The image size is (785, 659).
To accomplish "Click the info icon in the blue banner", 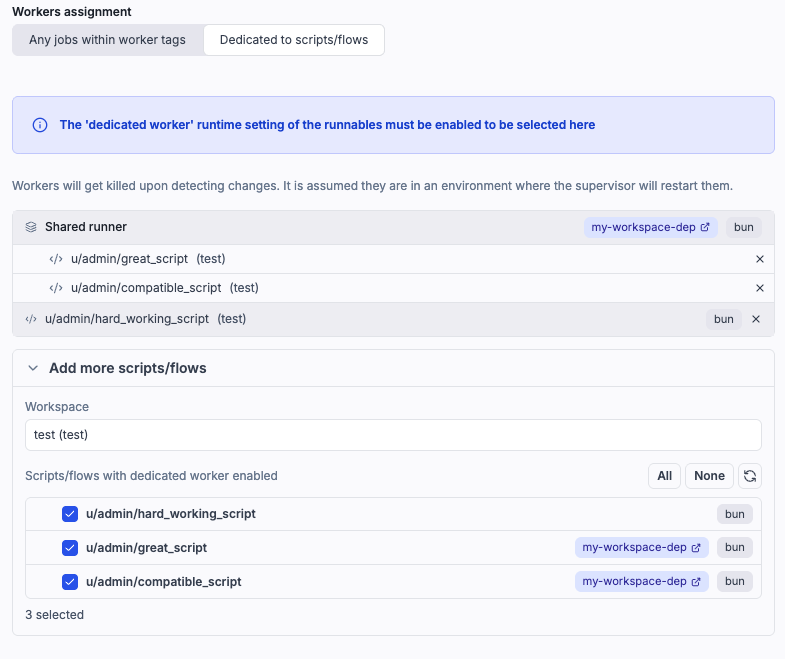I will tap(40, 125).
